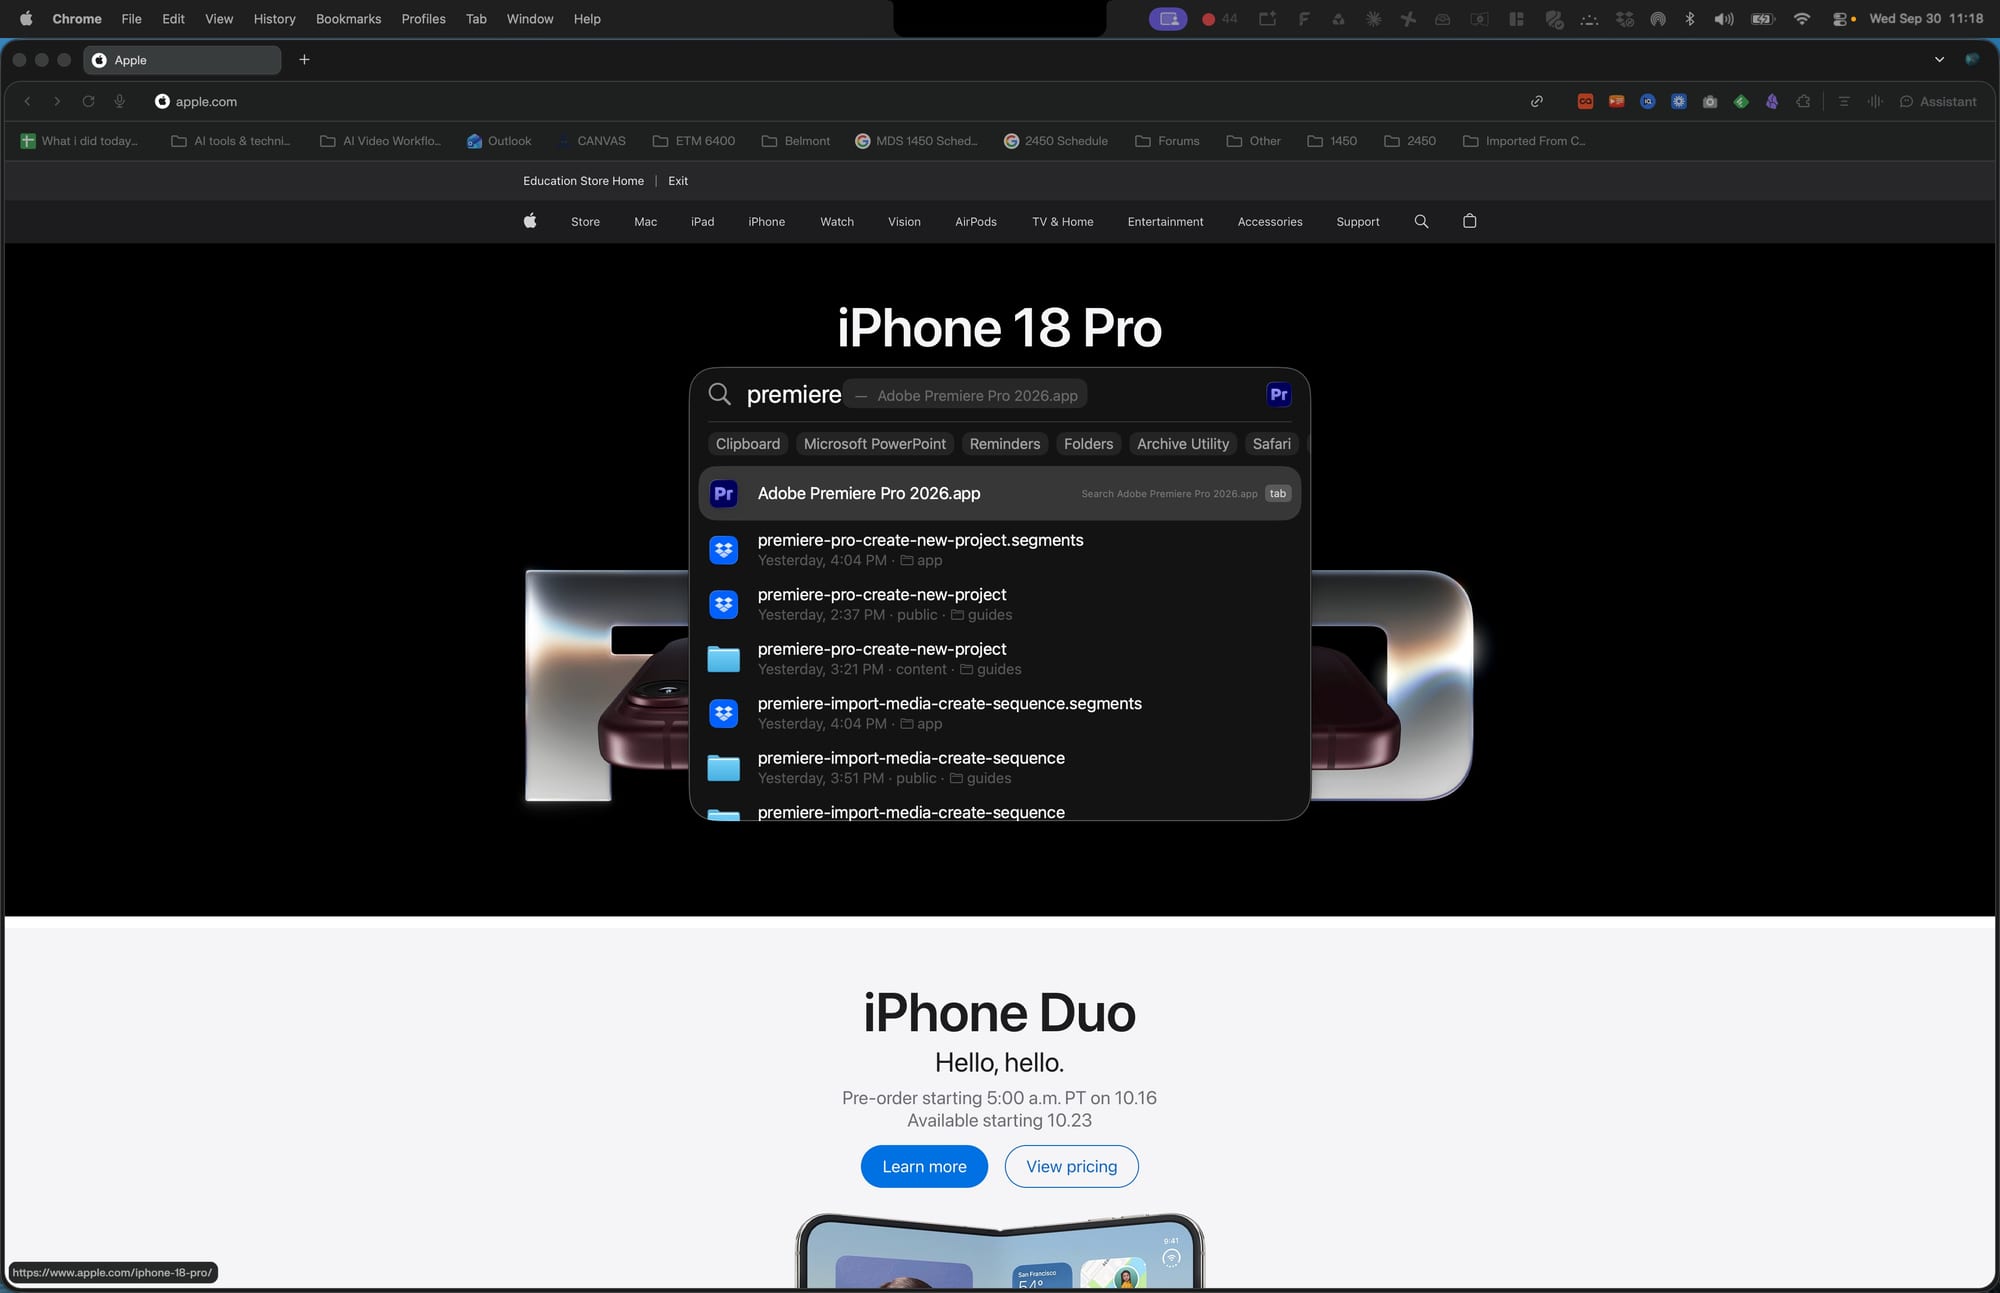
Task: Click the waveform icon beside Assistant
Action: (x=1875, y=101)
